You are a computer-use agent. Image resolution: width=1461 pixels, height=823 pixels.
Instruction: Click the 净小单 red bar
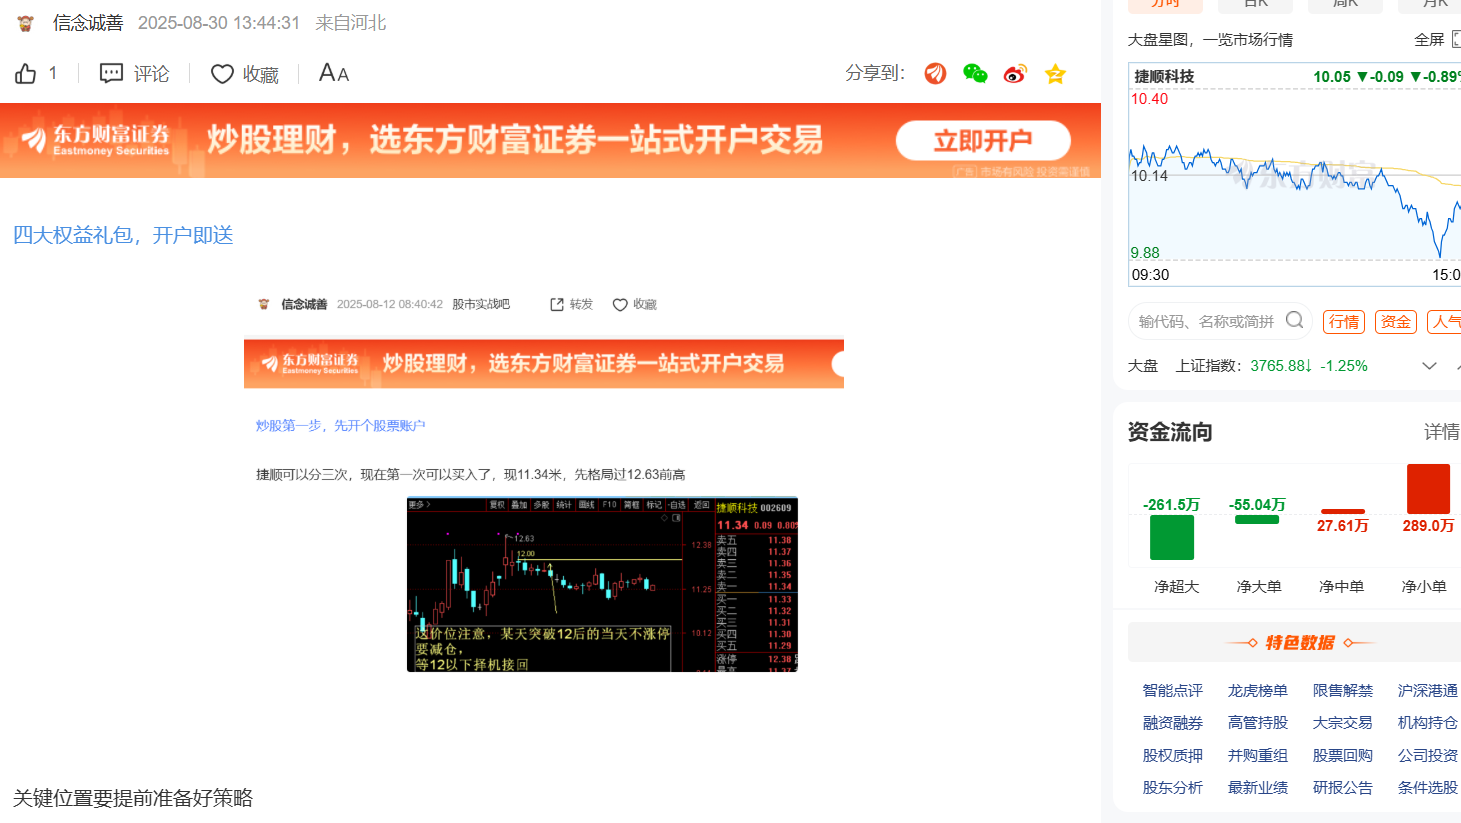point(1428,489)
